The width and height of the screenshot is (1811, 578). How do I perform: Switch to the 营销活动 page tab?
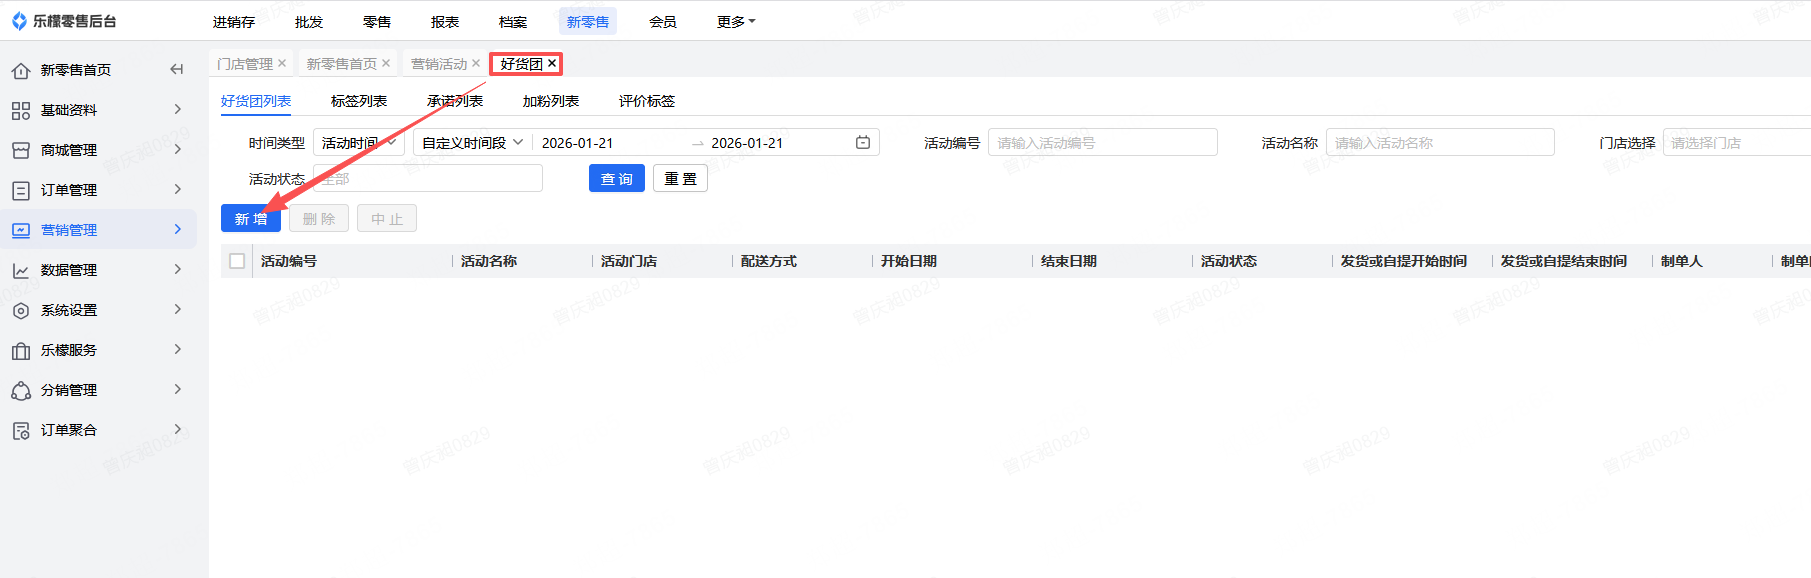click(x=439, y=63)
